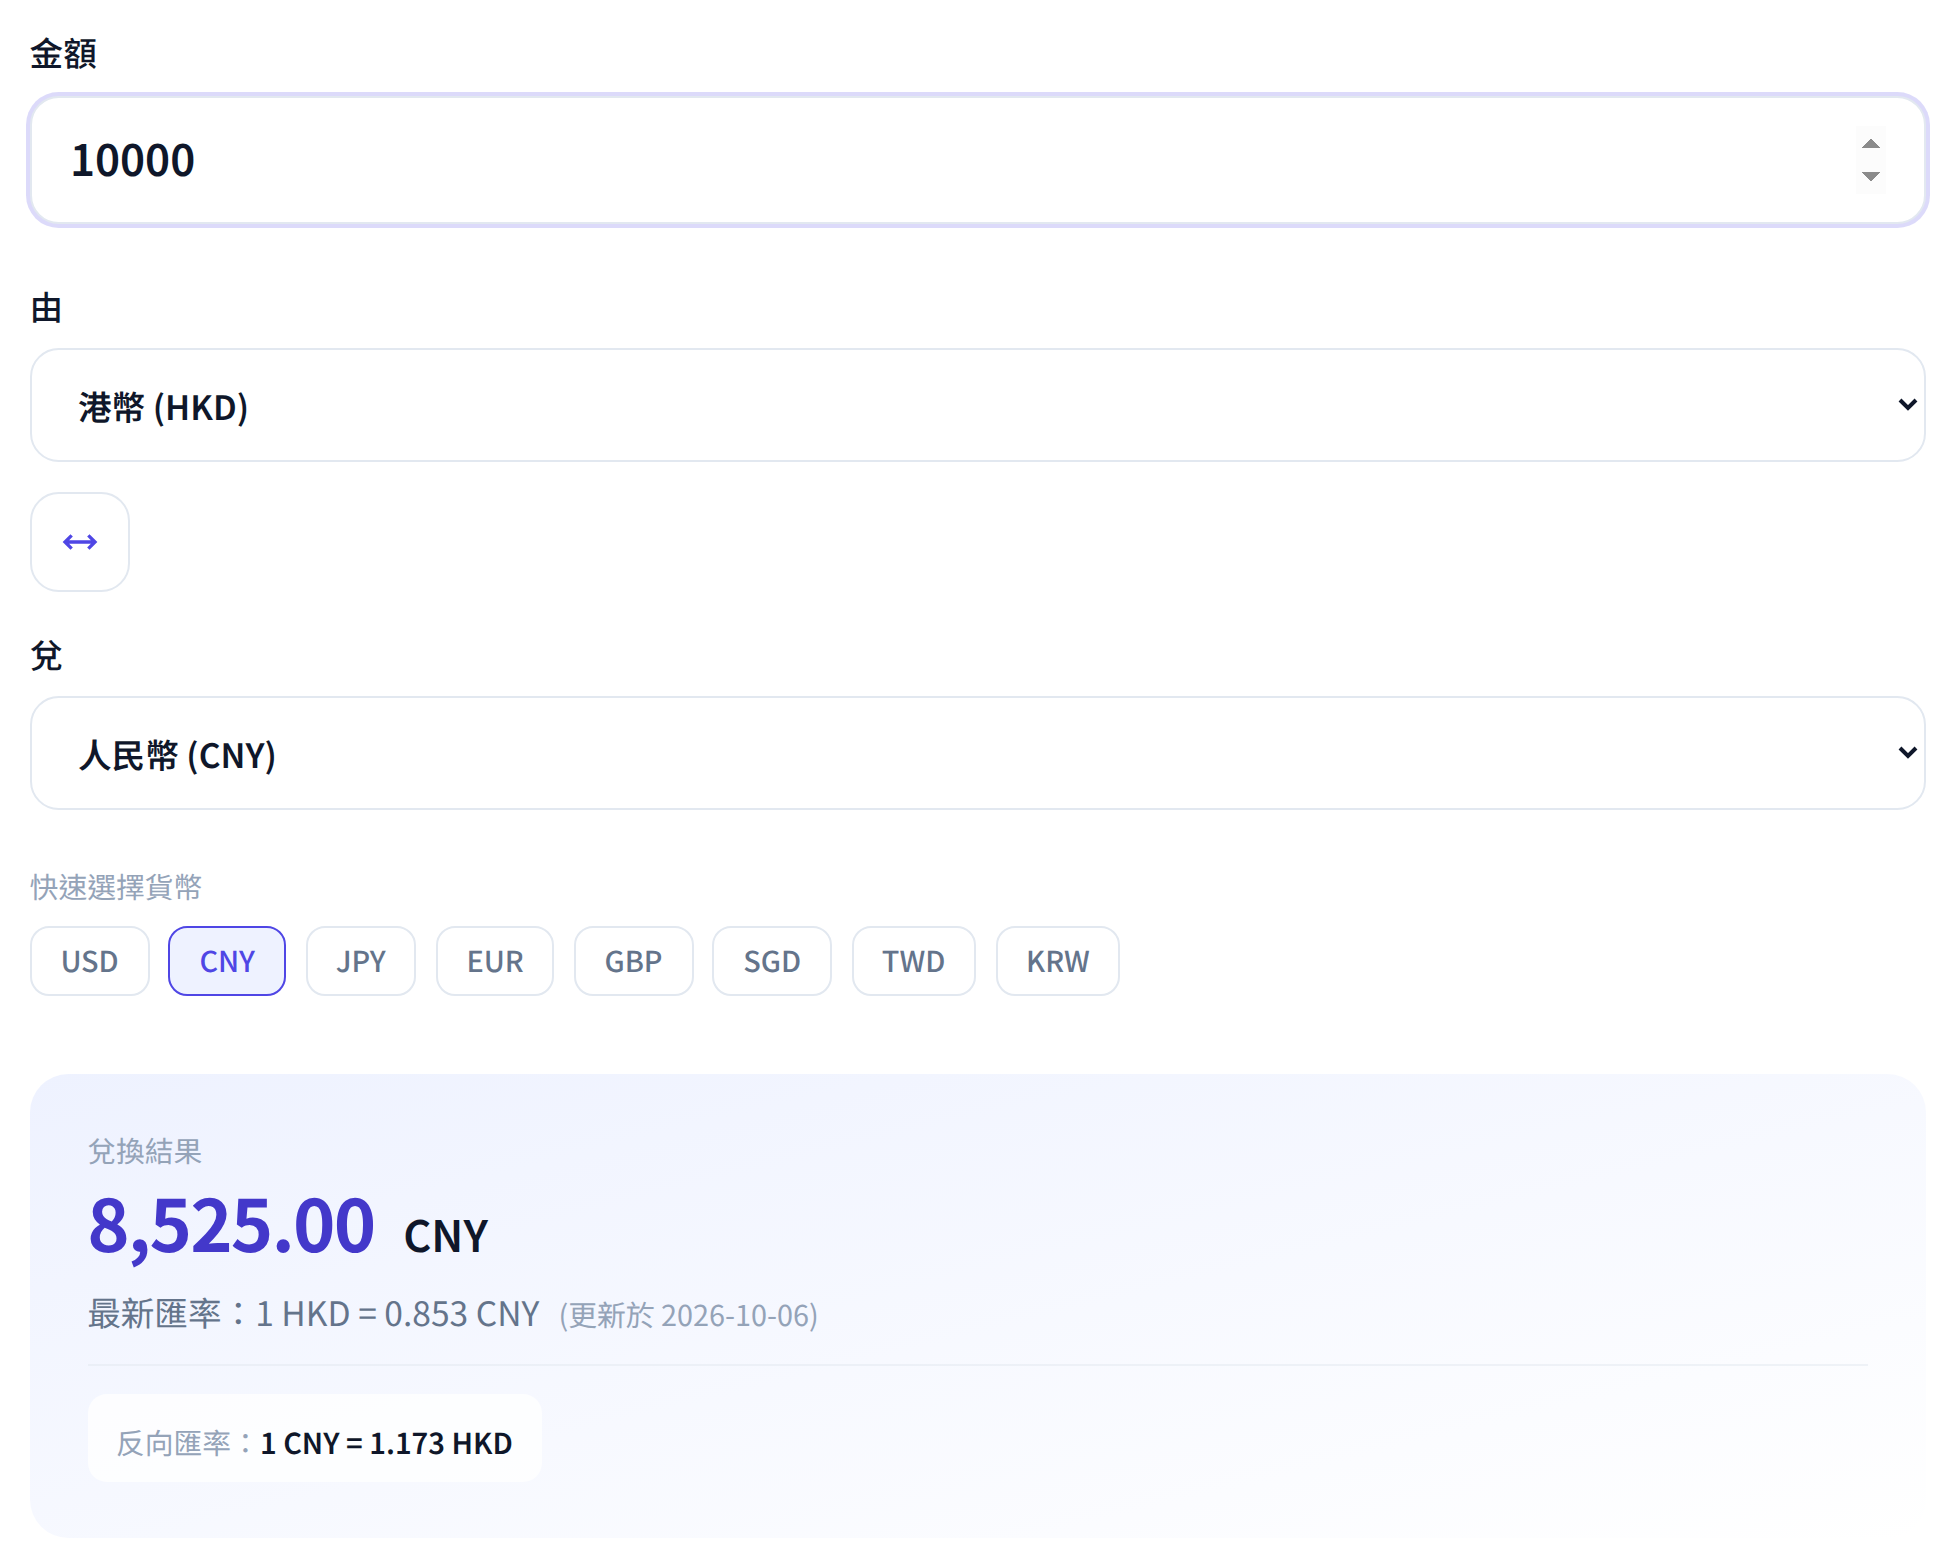Click the 由 label
1954x1568 pixels.
pos(46,308)
